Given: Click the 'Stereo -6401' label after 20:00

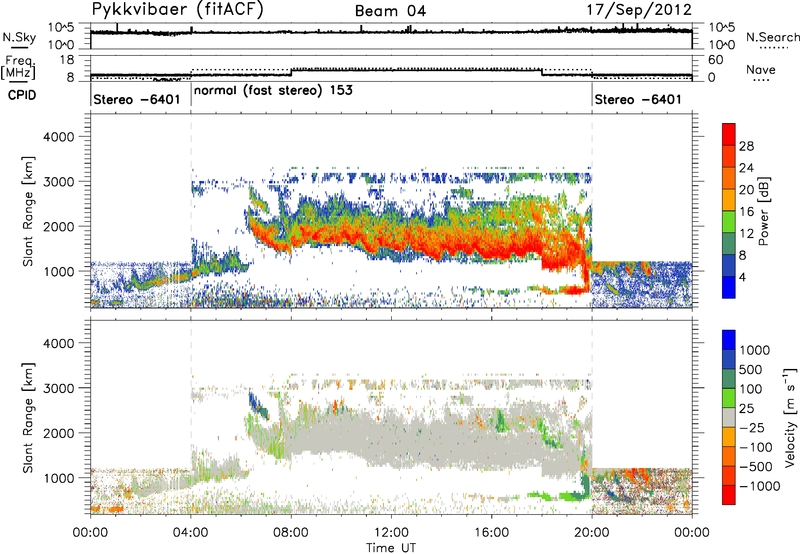Looking at the screenshot, I should (638, 99).
